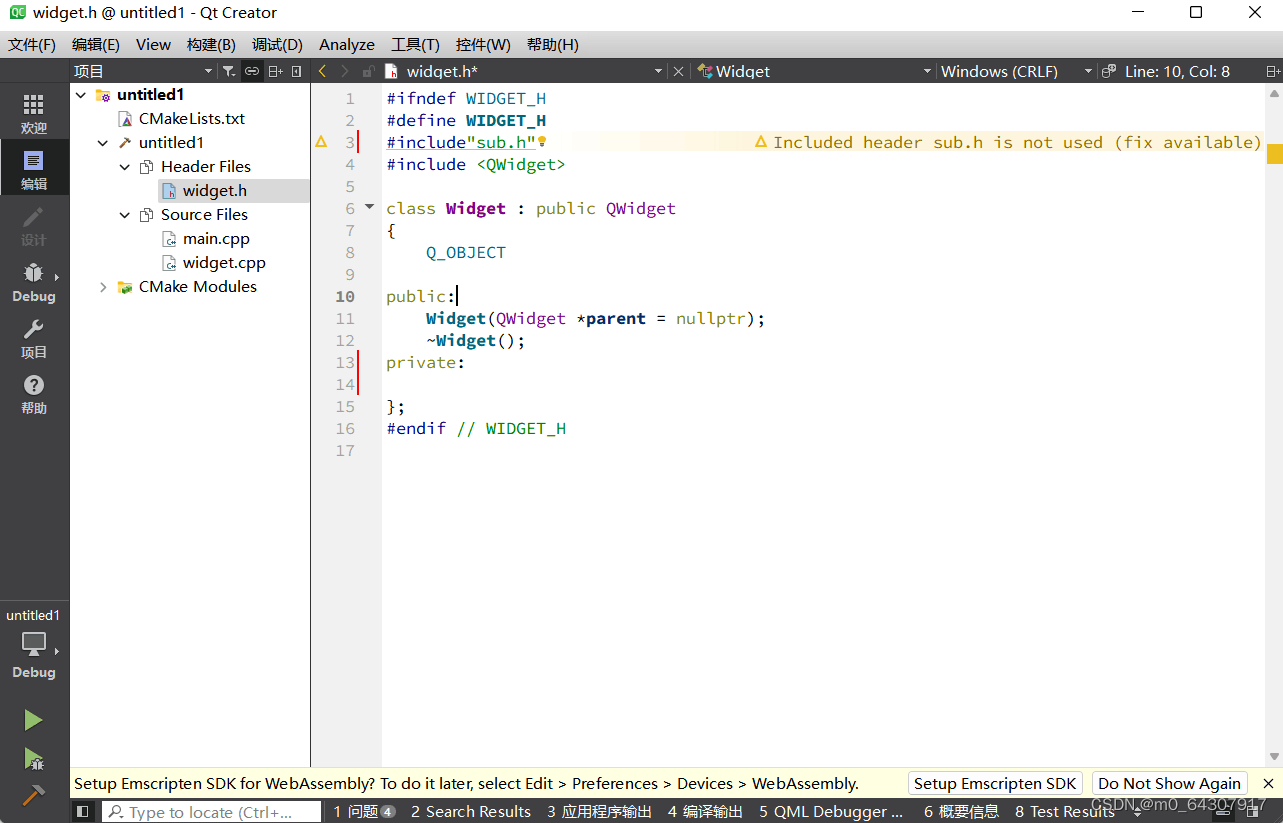1283x823 pixels.
Task: Open the output panes more menu arrow
Action: click(1137, 812)
